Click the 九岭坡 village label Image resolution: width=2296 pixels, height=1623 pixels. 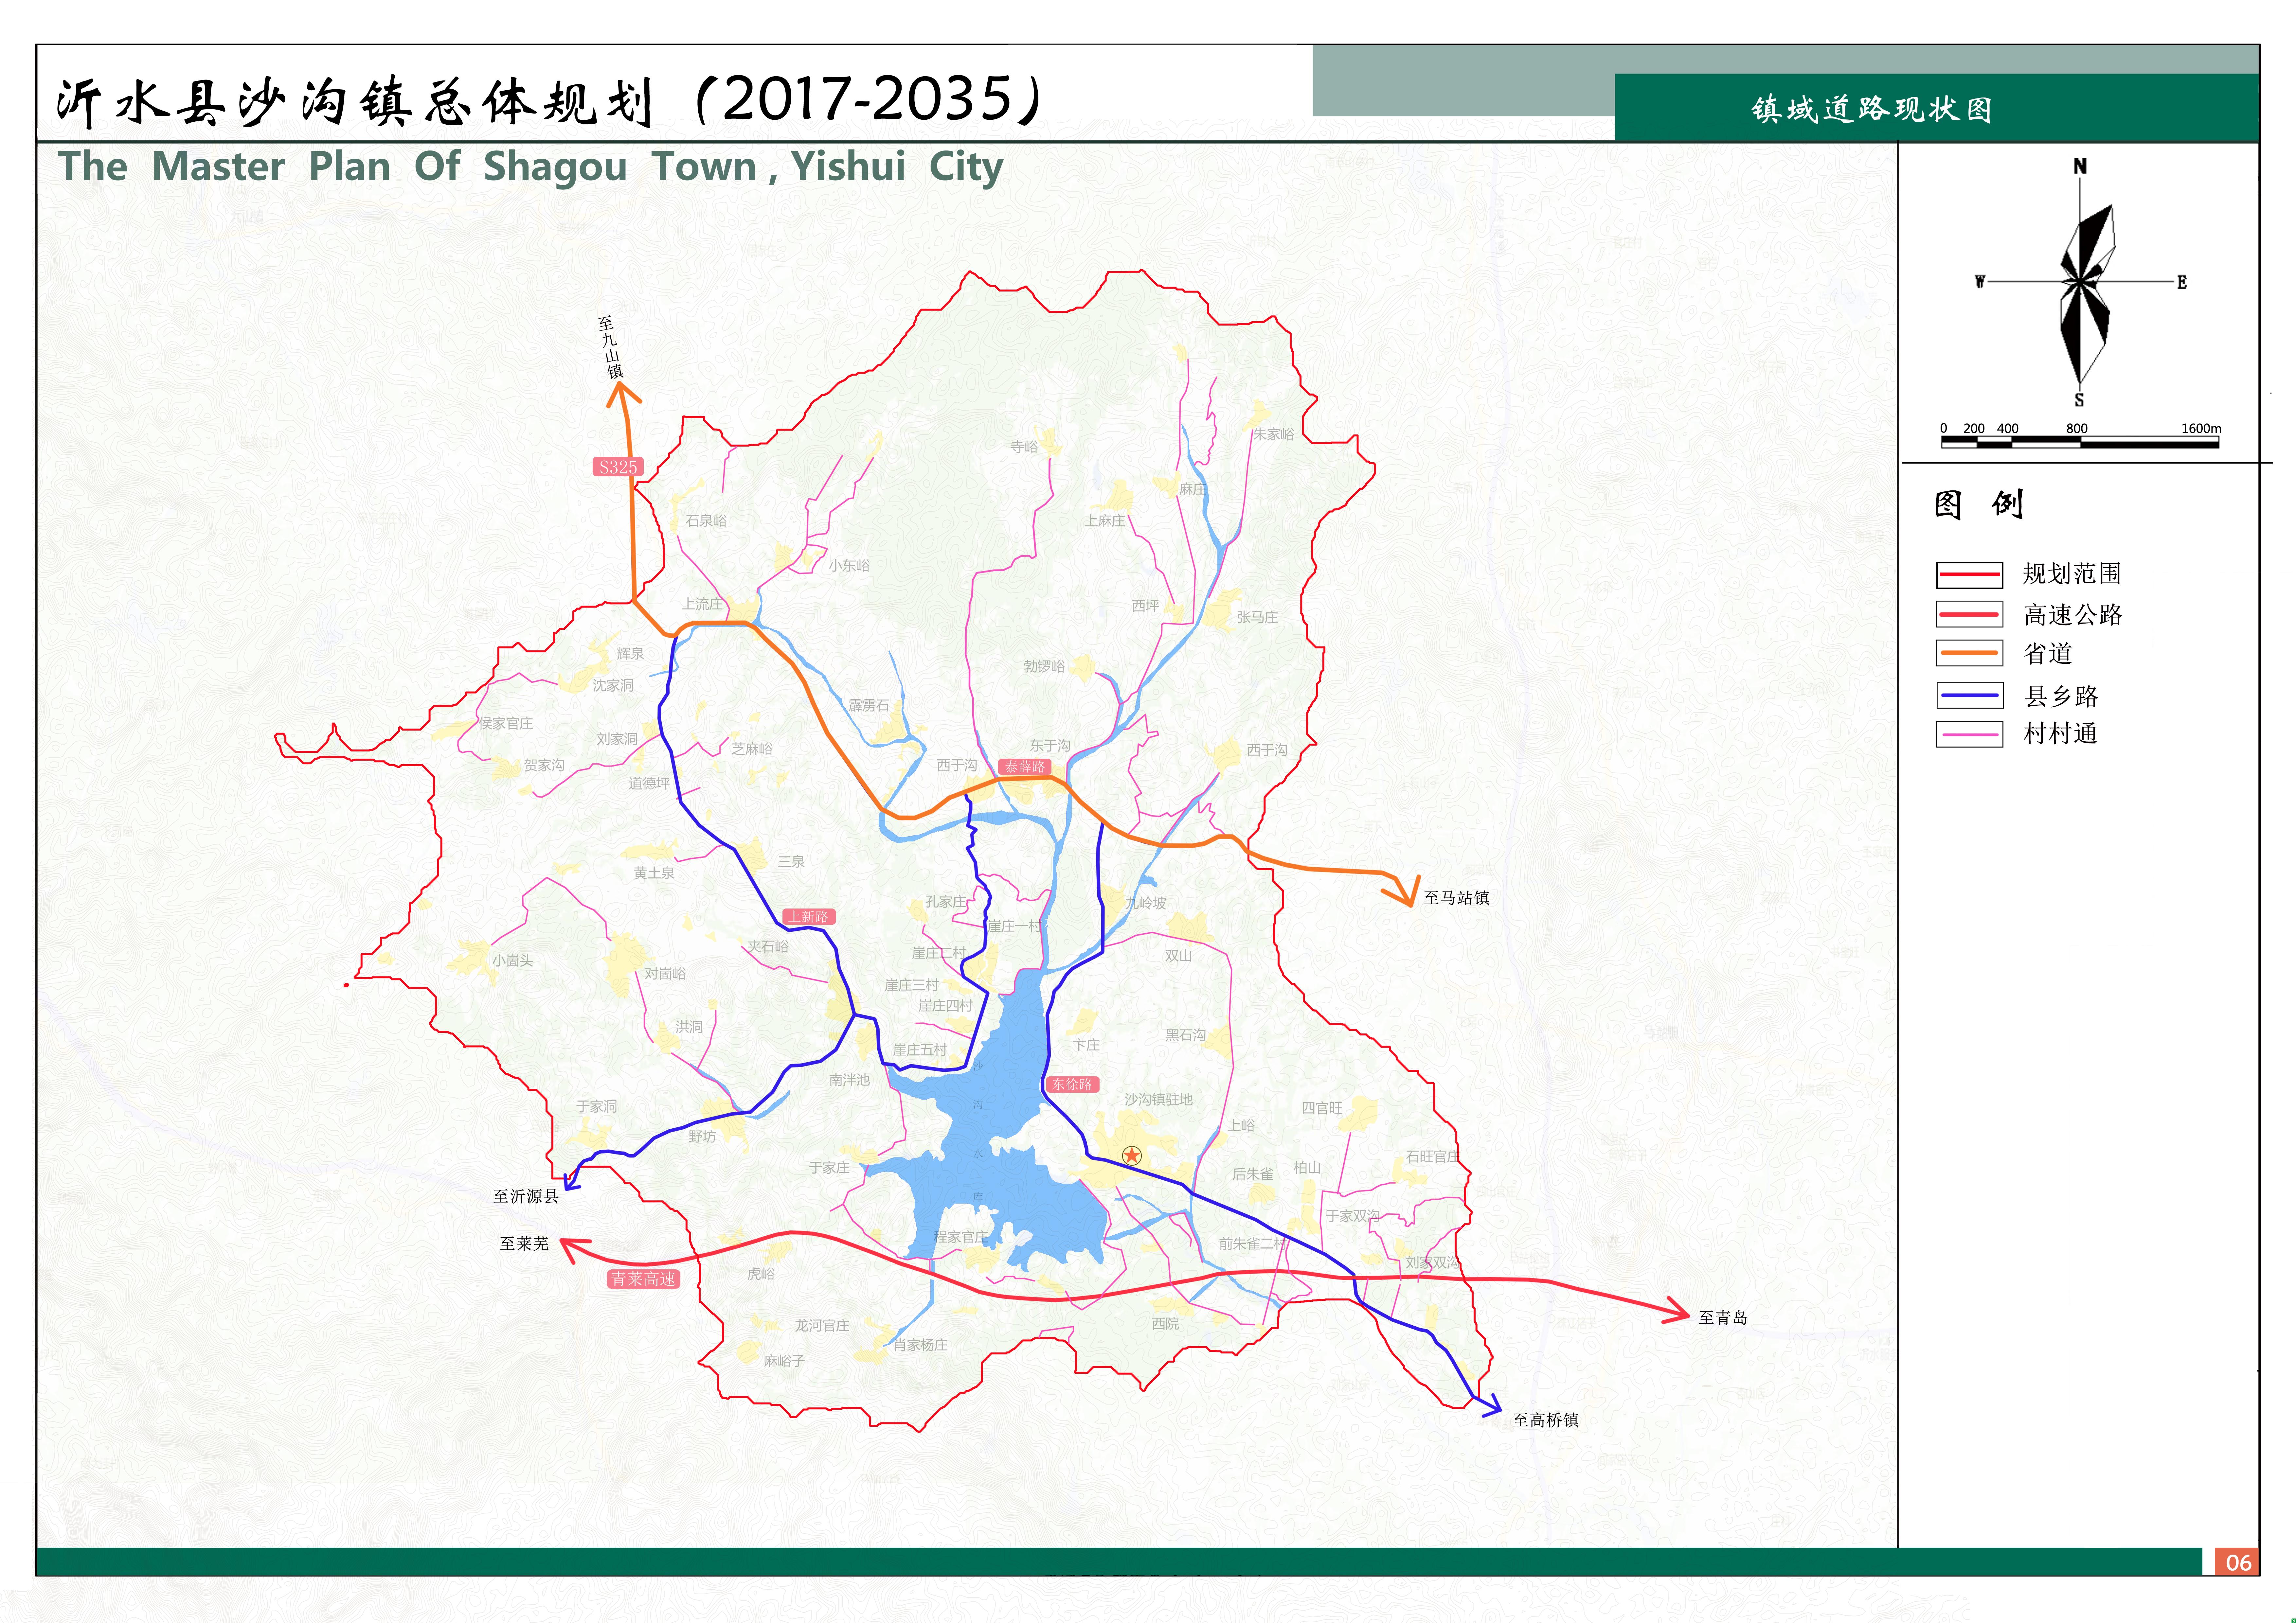tap(1146, 903)
